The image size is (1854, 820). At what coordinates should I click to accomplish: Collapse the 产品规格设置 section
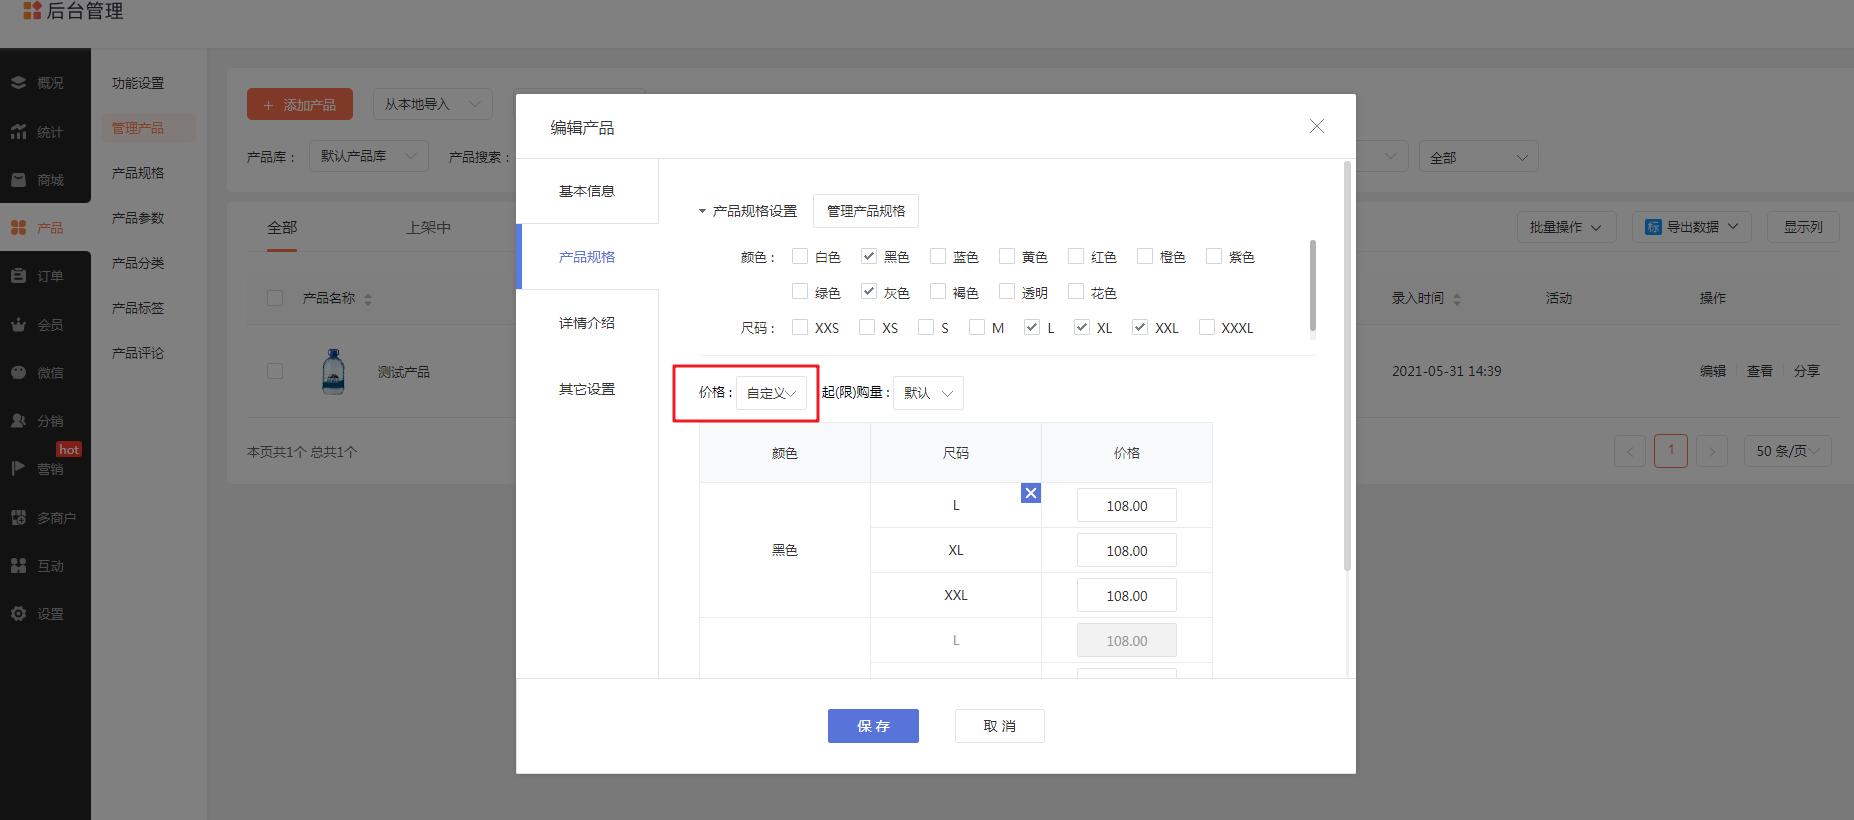tap(702, 211)
